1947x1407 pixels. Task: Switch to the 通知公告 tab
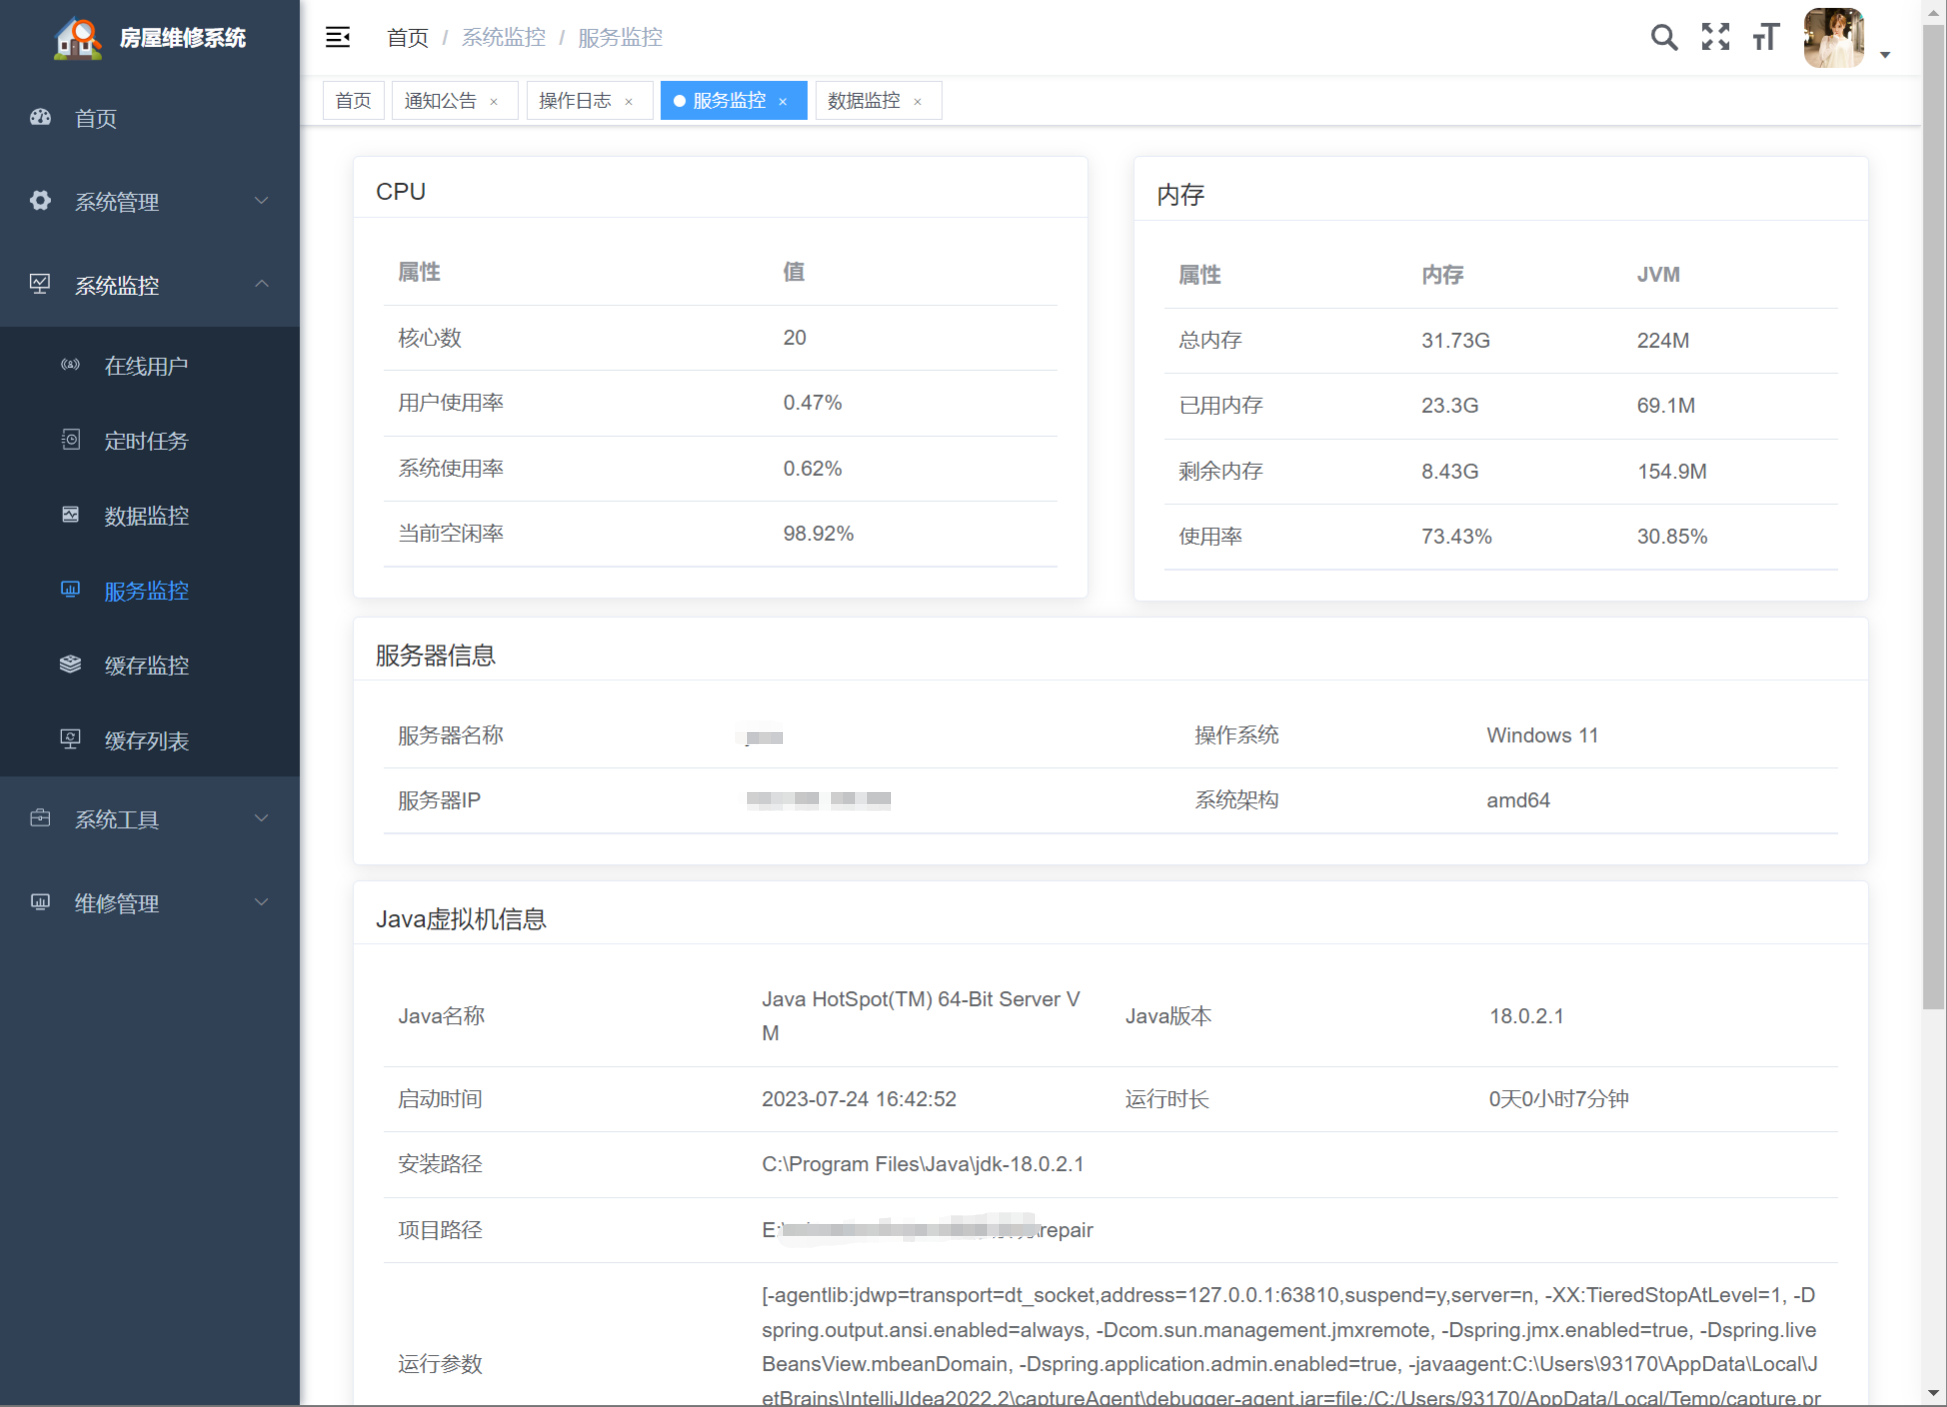point(440,101)
